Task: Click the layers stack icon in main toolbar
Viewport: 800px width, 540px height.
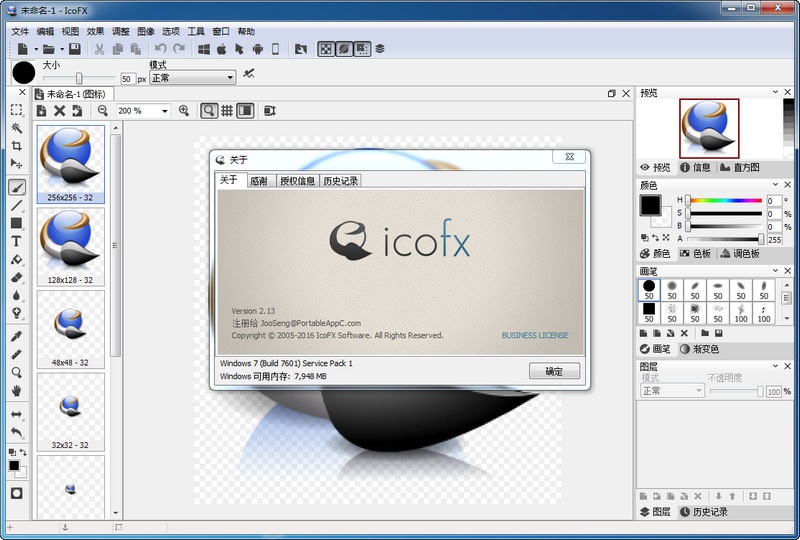Action: coord(380,49)
